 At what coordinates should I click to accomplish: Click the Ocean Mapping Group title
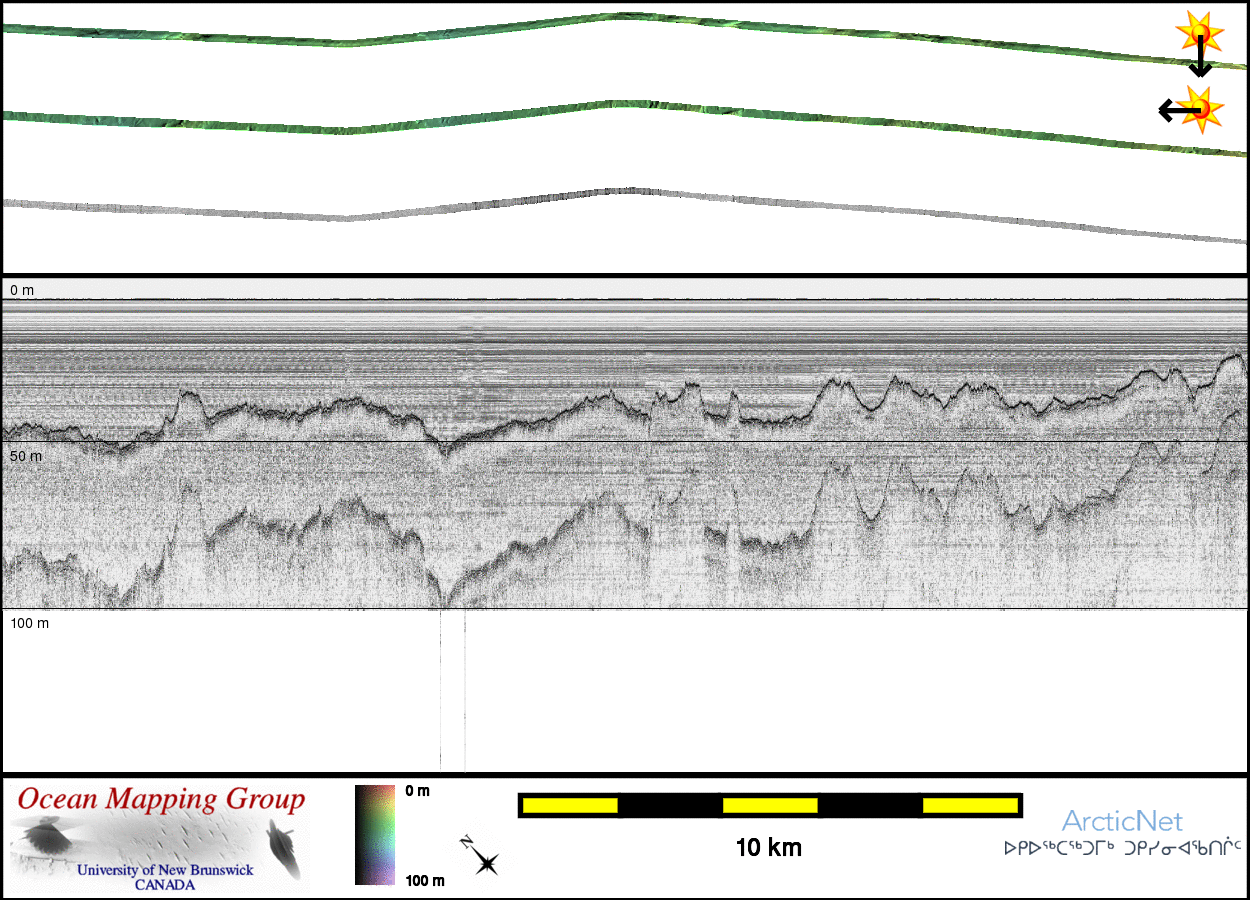[x=161, y=800]
